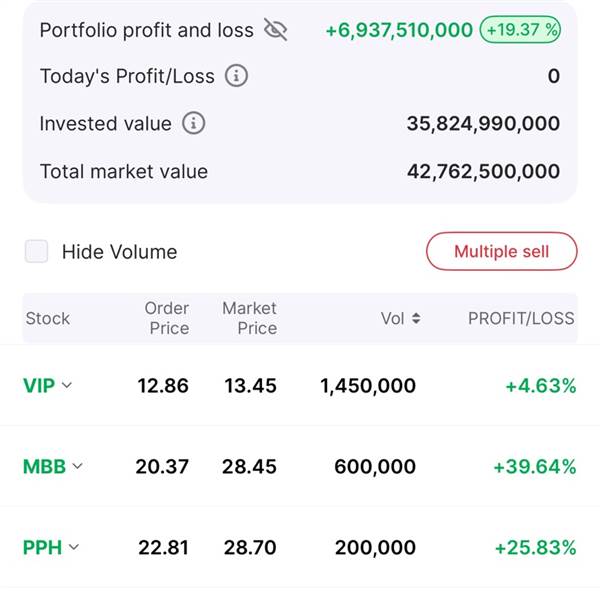Select the PPH stock ticker
600x600 pixels.
(x=42, y=547)
